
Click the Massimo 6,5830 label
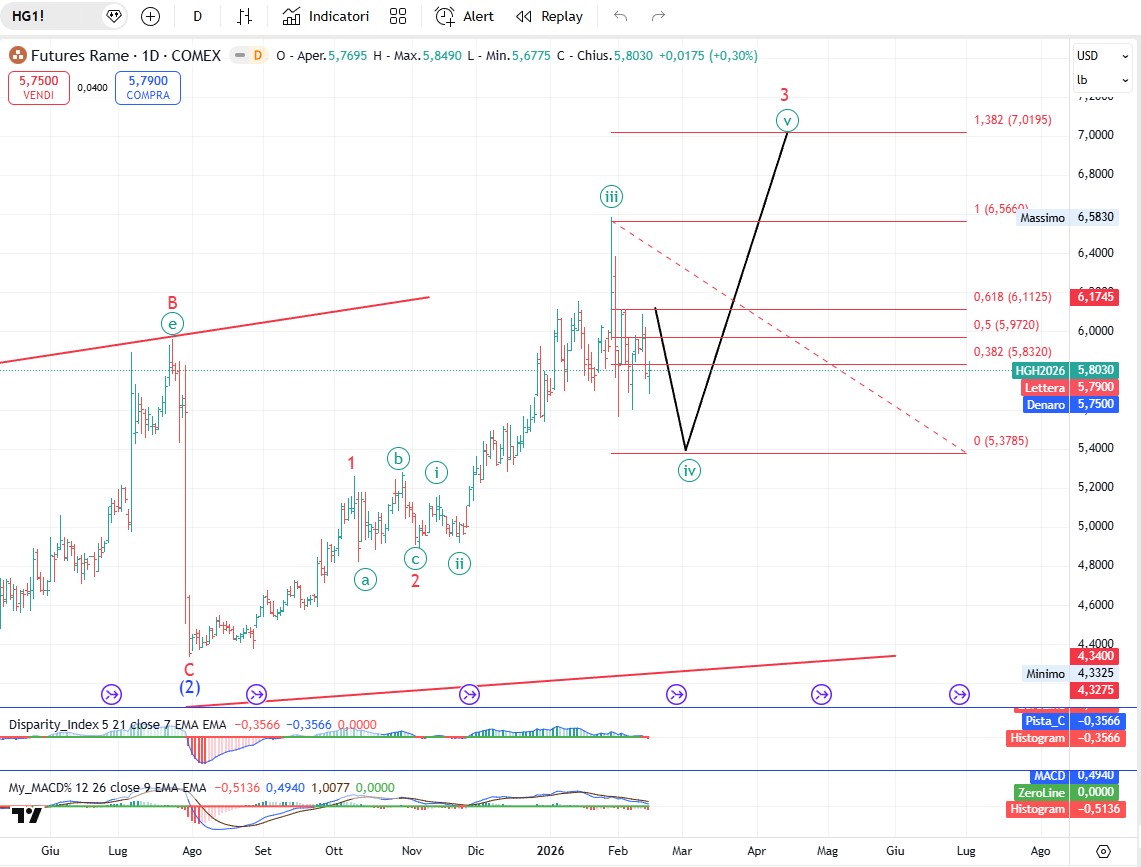point(1067,218)
